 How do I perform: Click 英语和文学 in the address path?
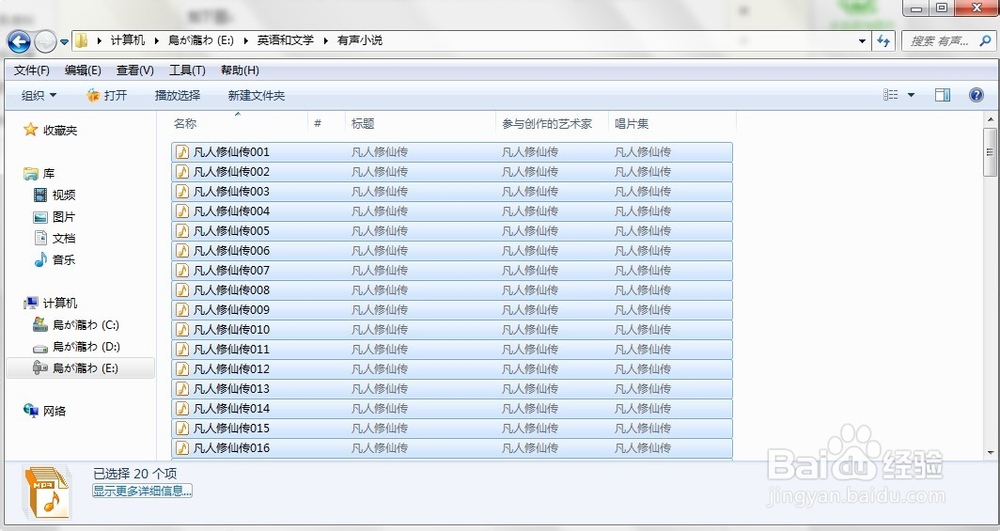click(285, 41)
